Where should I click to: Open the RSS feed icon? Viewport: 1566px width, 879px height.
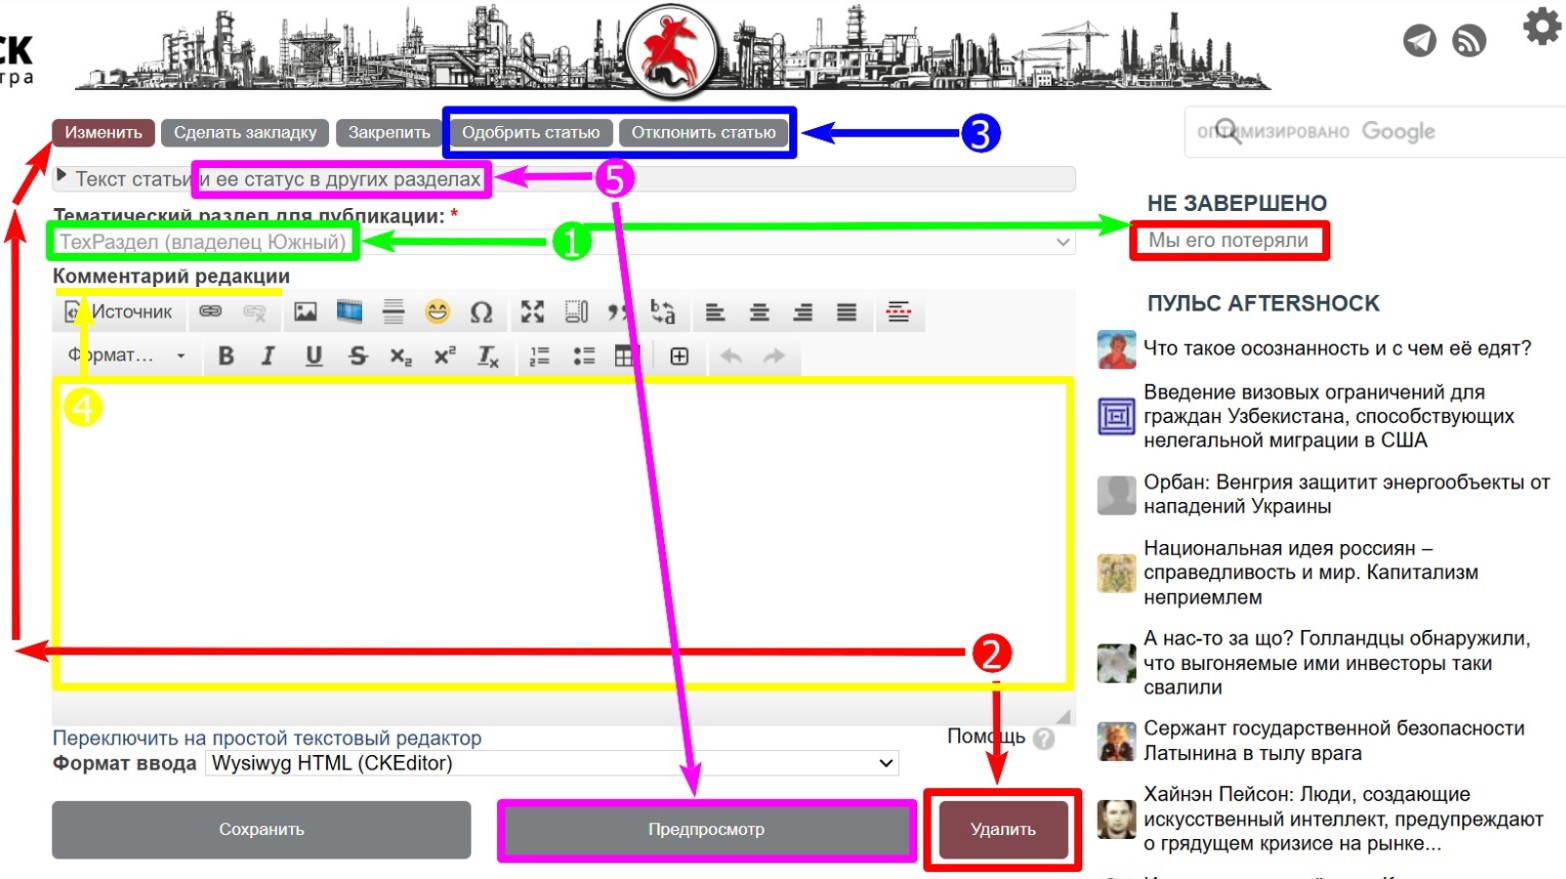[x=1469, y=41]
